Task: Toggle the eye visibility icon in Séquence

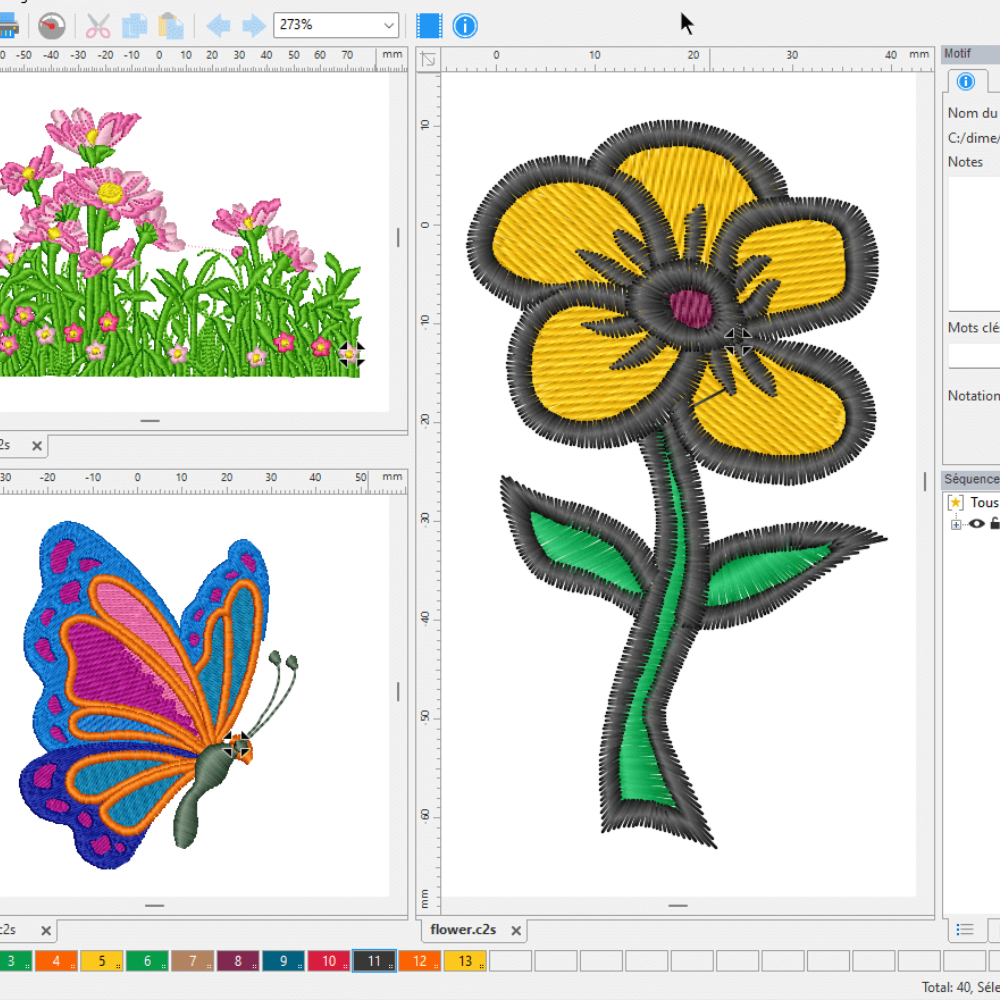Action: pos(976,524)
